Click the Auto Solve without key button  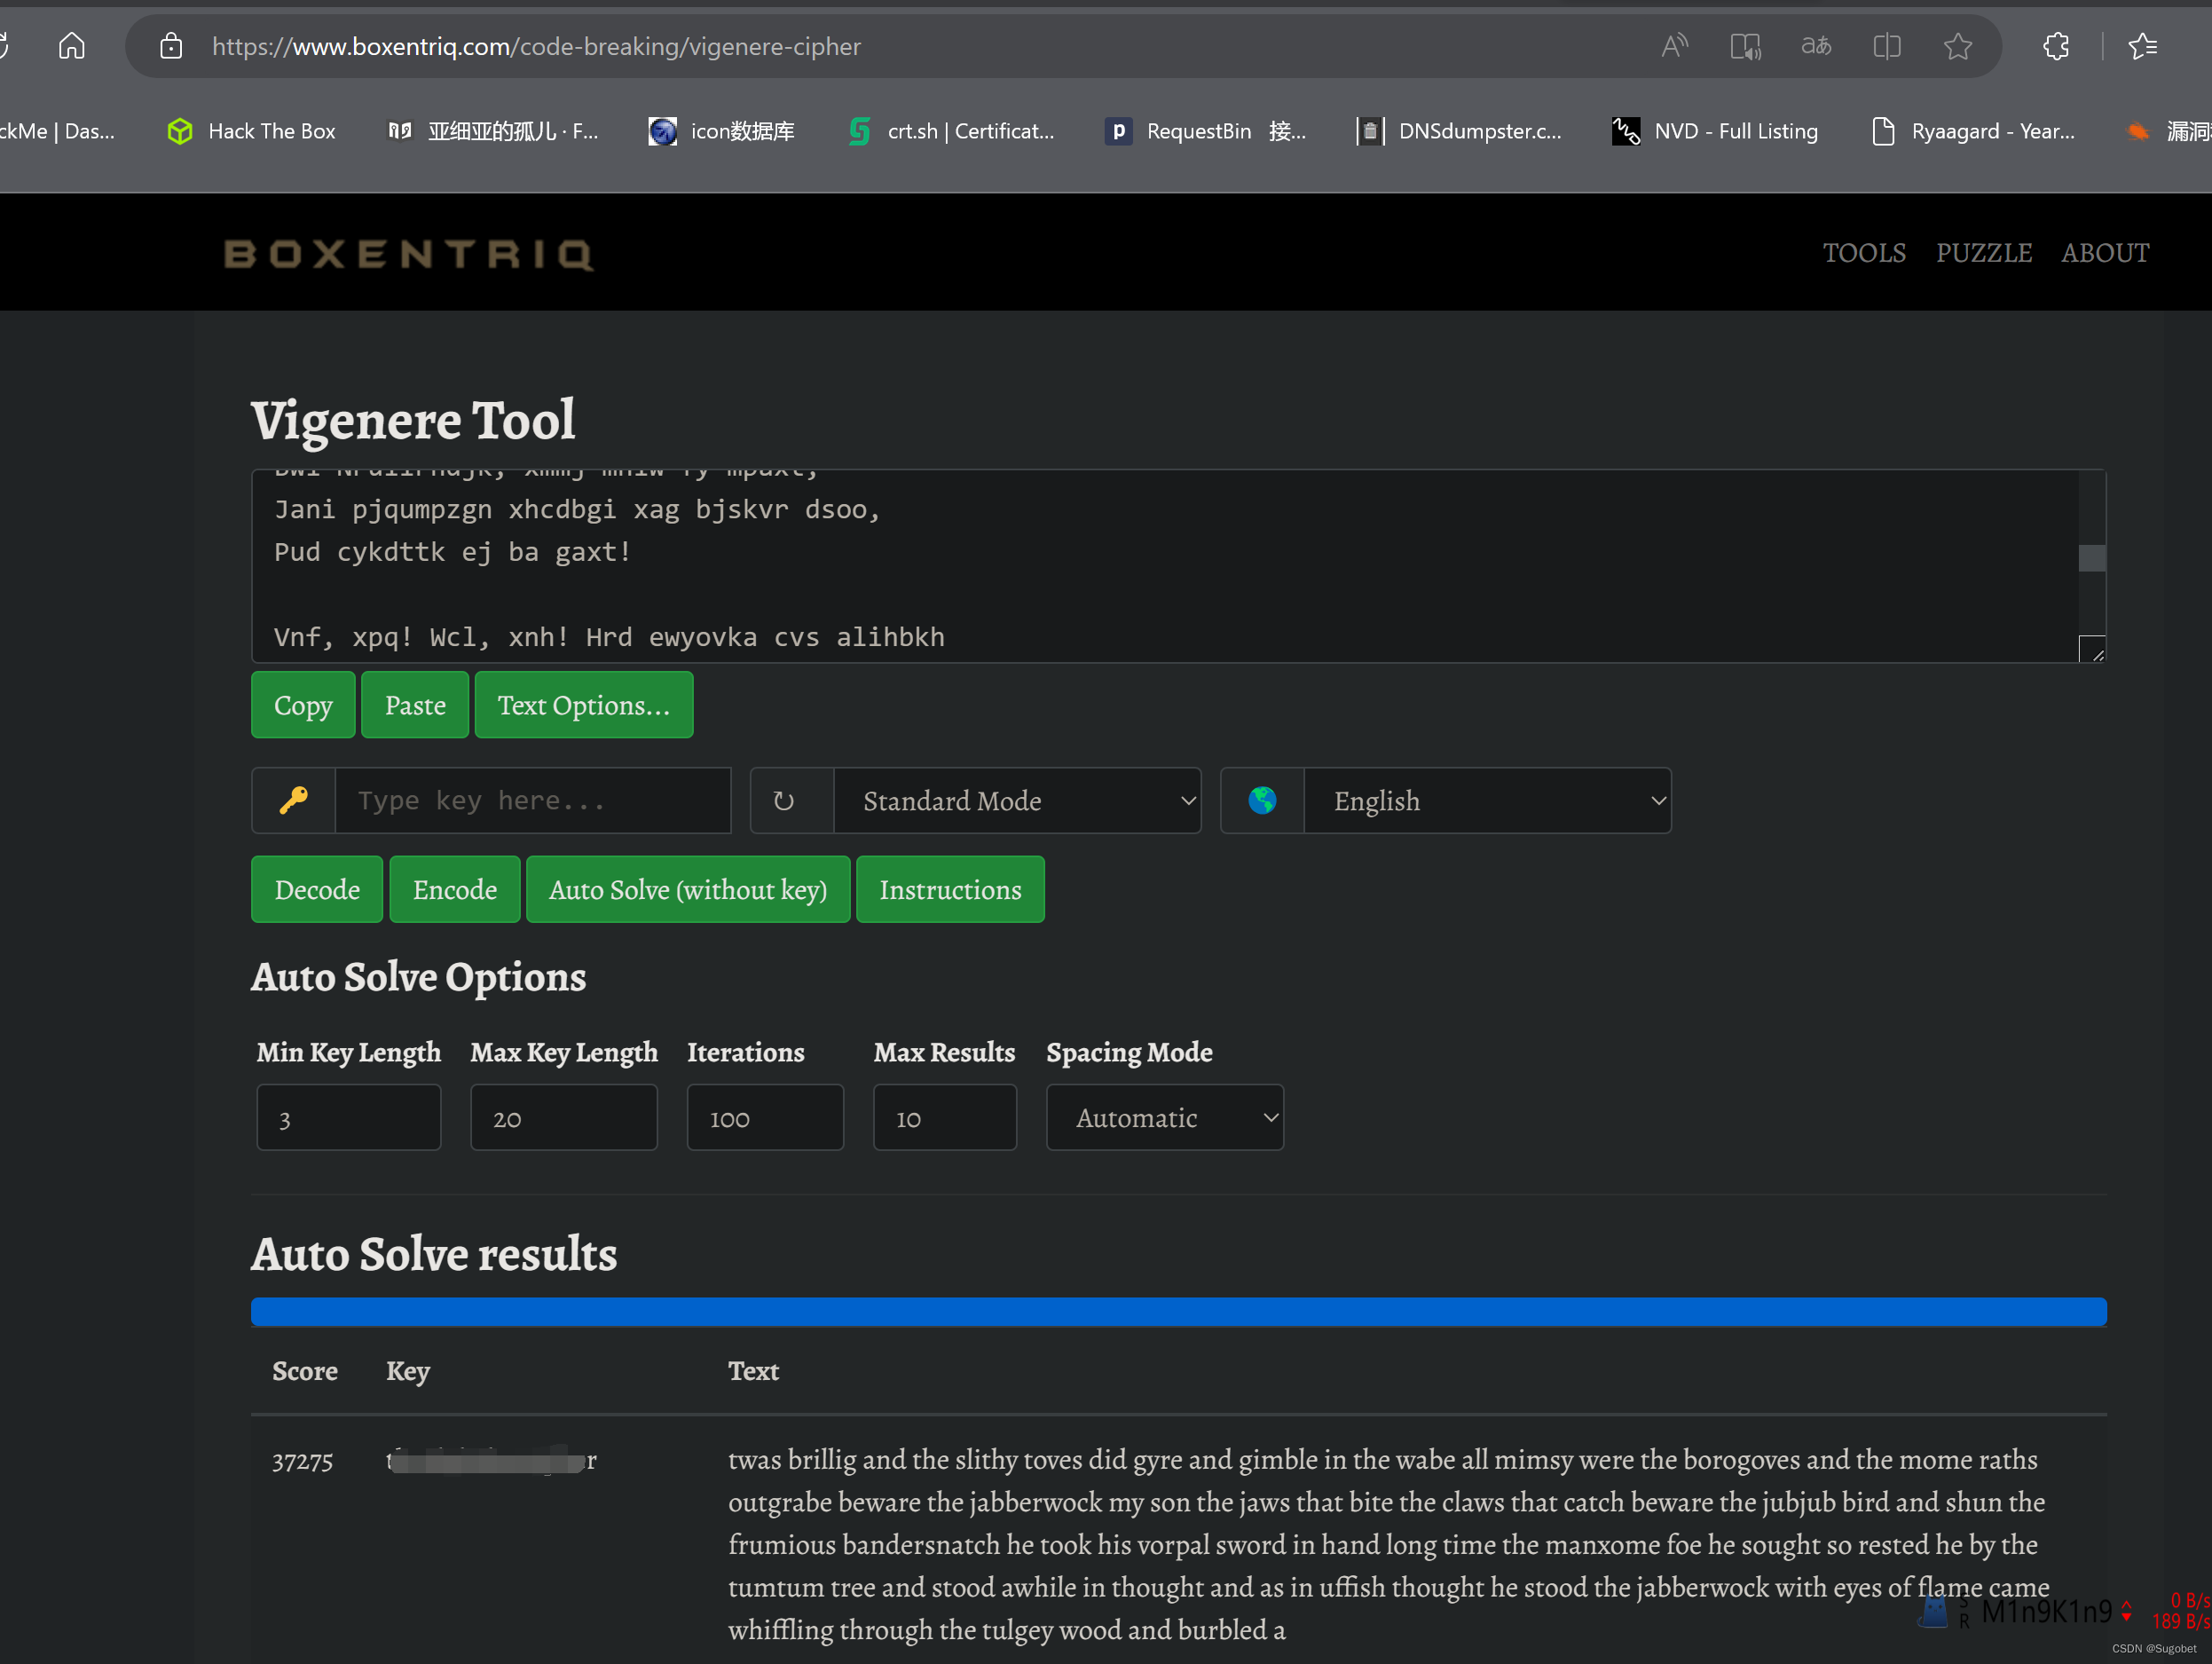point(687,889)
